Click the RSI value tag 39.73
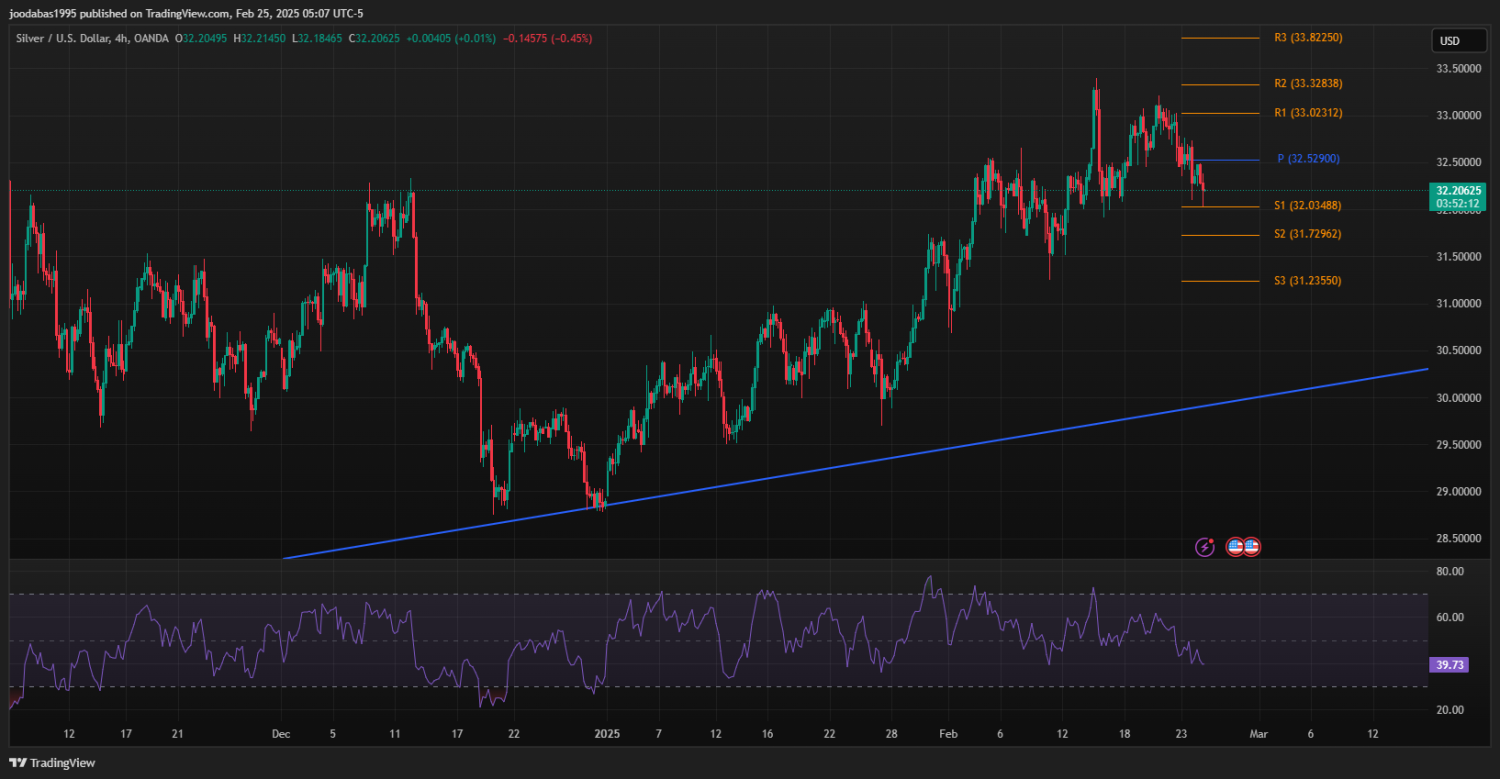Viewport: 1500px width, 779px height. [1448, 664]
